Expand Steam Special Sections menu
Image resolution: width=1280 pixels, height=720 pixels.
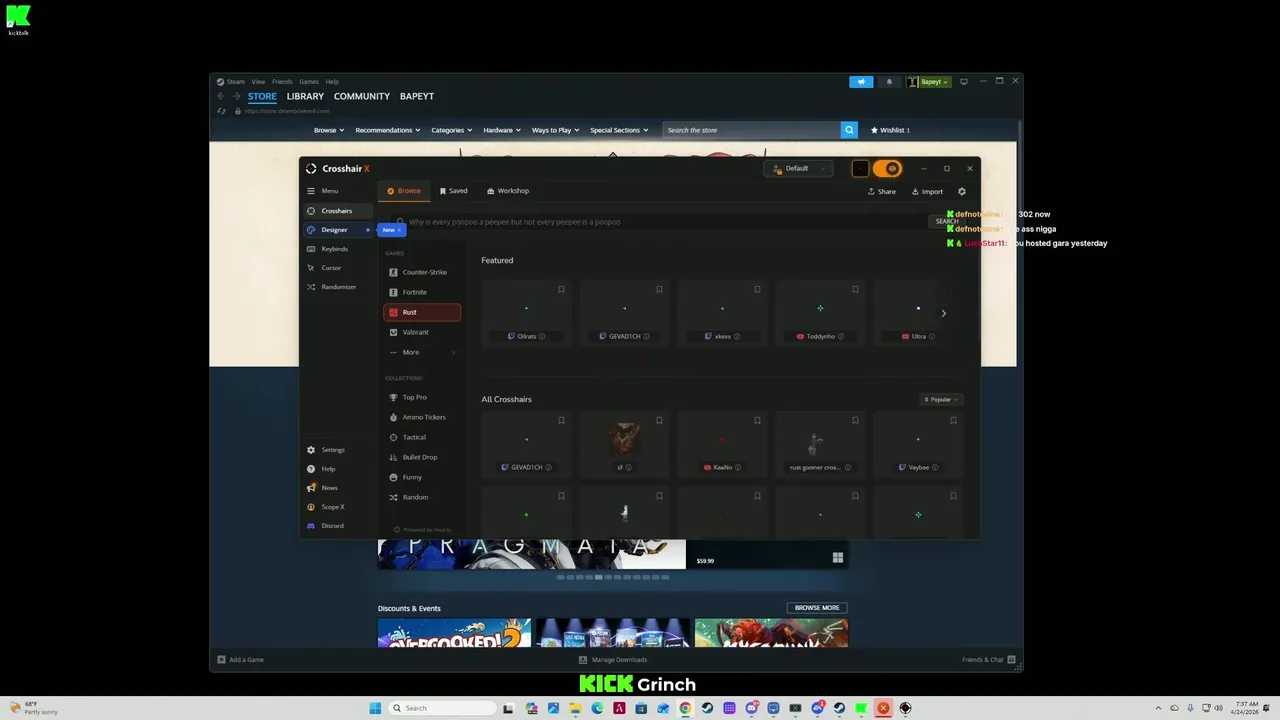619,130
